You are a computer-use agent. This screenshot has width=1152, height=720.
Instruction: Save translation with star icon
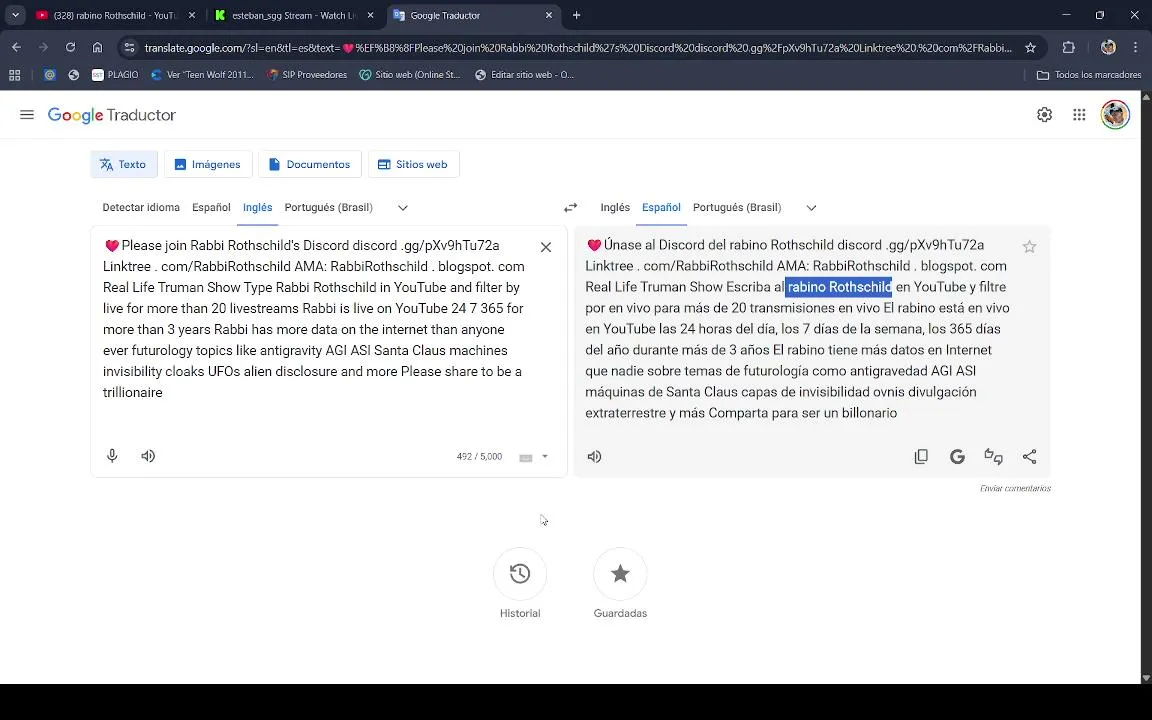click(1029, 247)
